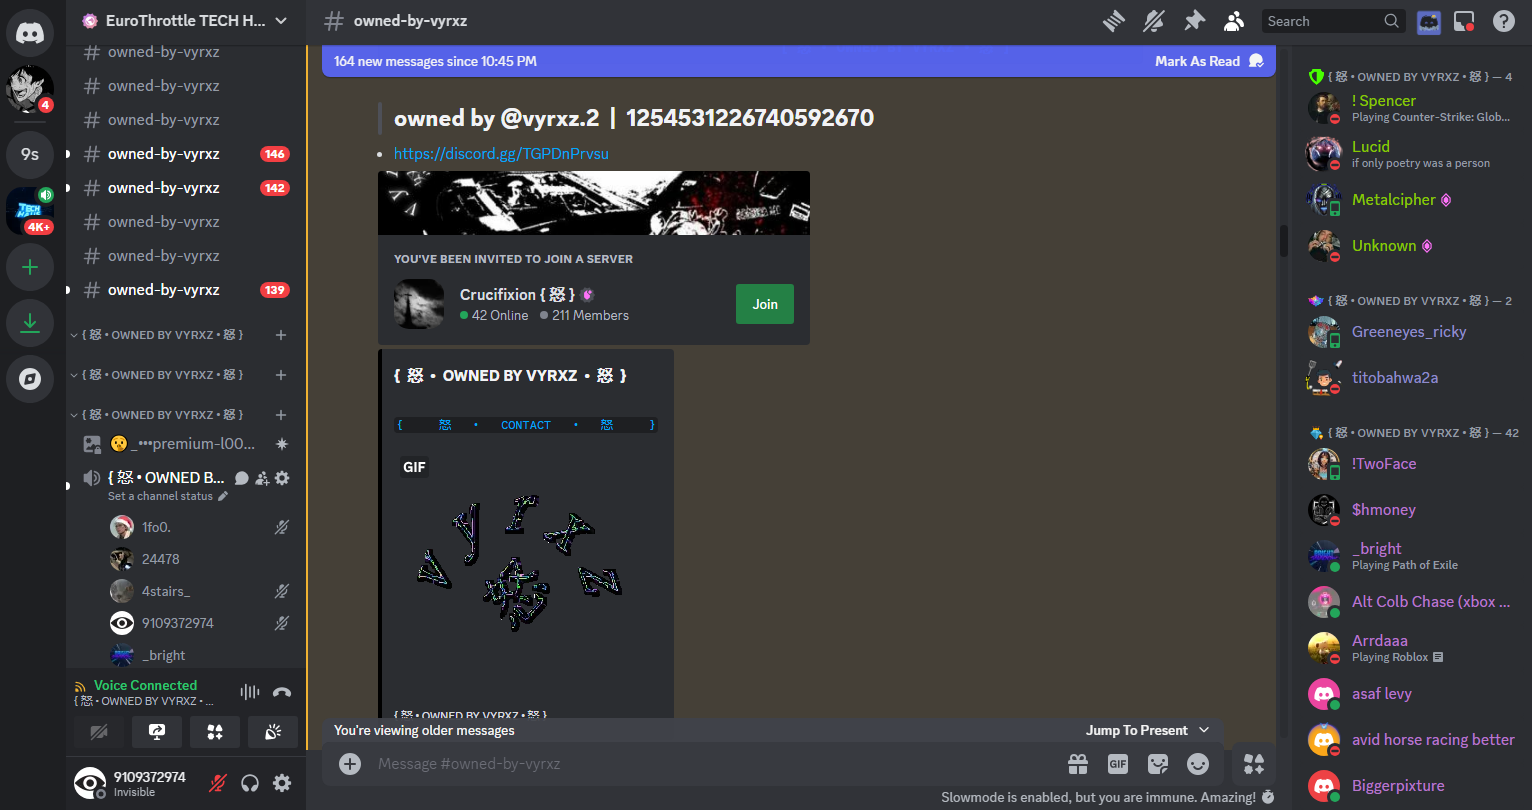The height and width of the screenshot is (810, 1532).
Task: Open the Threads panel in channel header
Action: (x=1114, y=21)
